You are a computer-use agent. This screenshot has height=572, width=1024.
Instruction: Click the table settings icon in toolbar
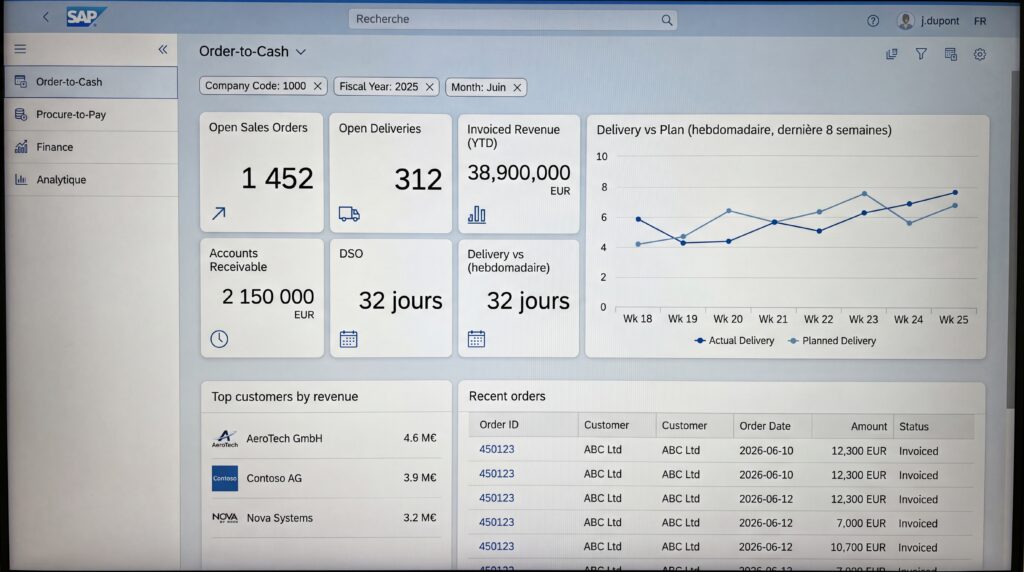coord(951,54)
